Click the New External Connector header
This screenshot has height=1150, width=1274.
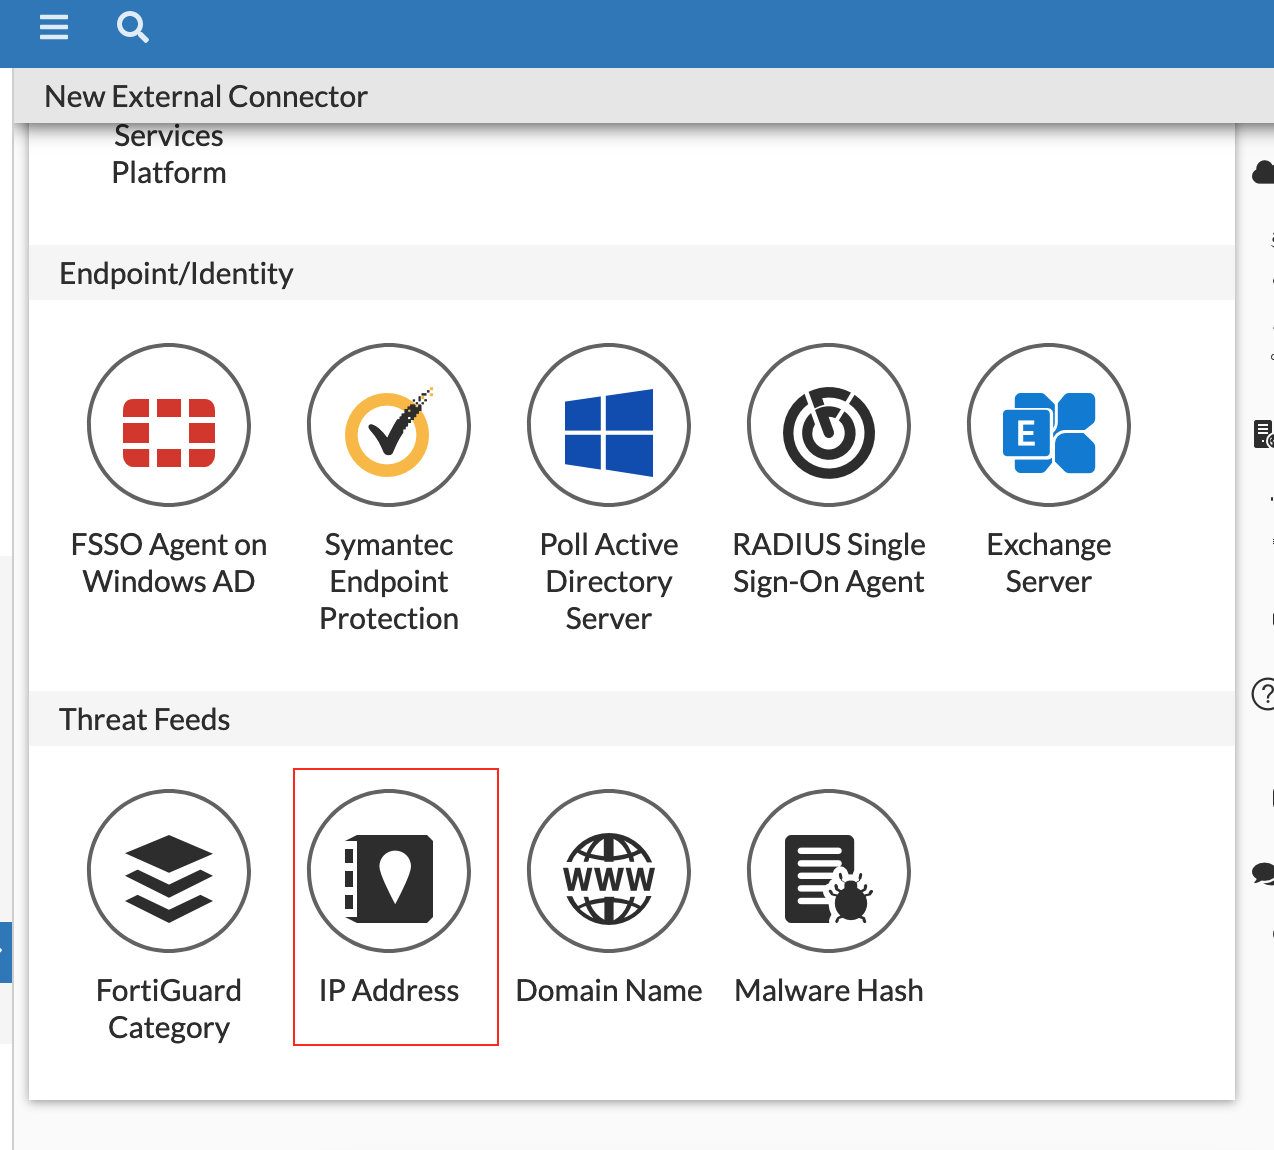tap(205, 96)
